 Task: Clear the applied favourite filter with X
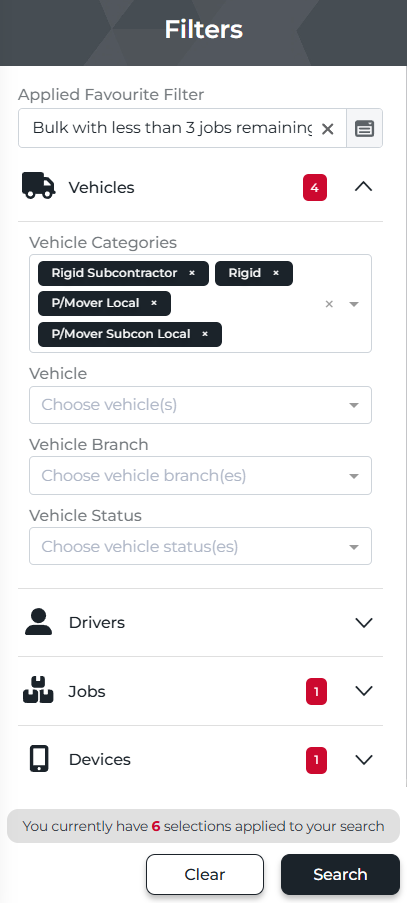click(x=327, y=128)
